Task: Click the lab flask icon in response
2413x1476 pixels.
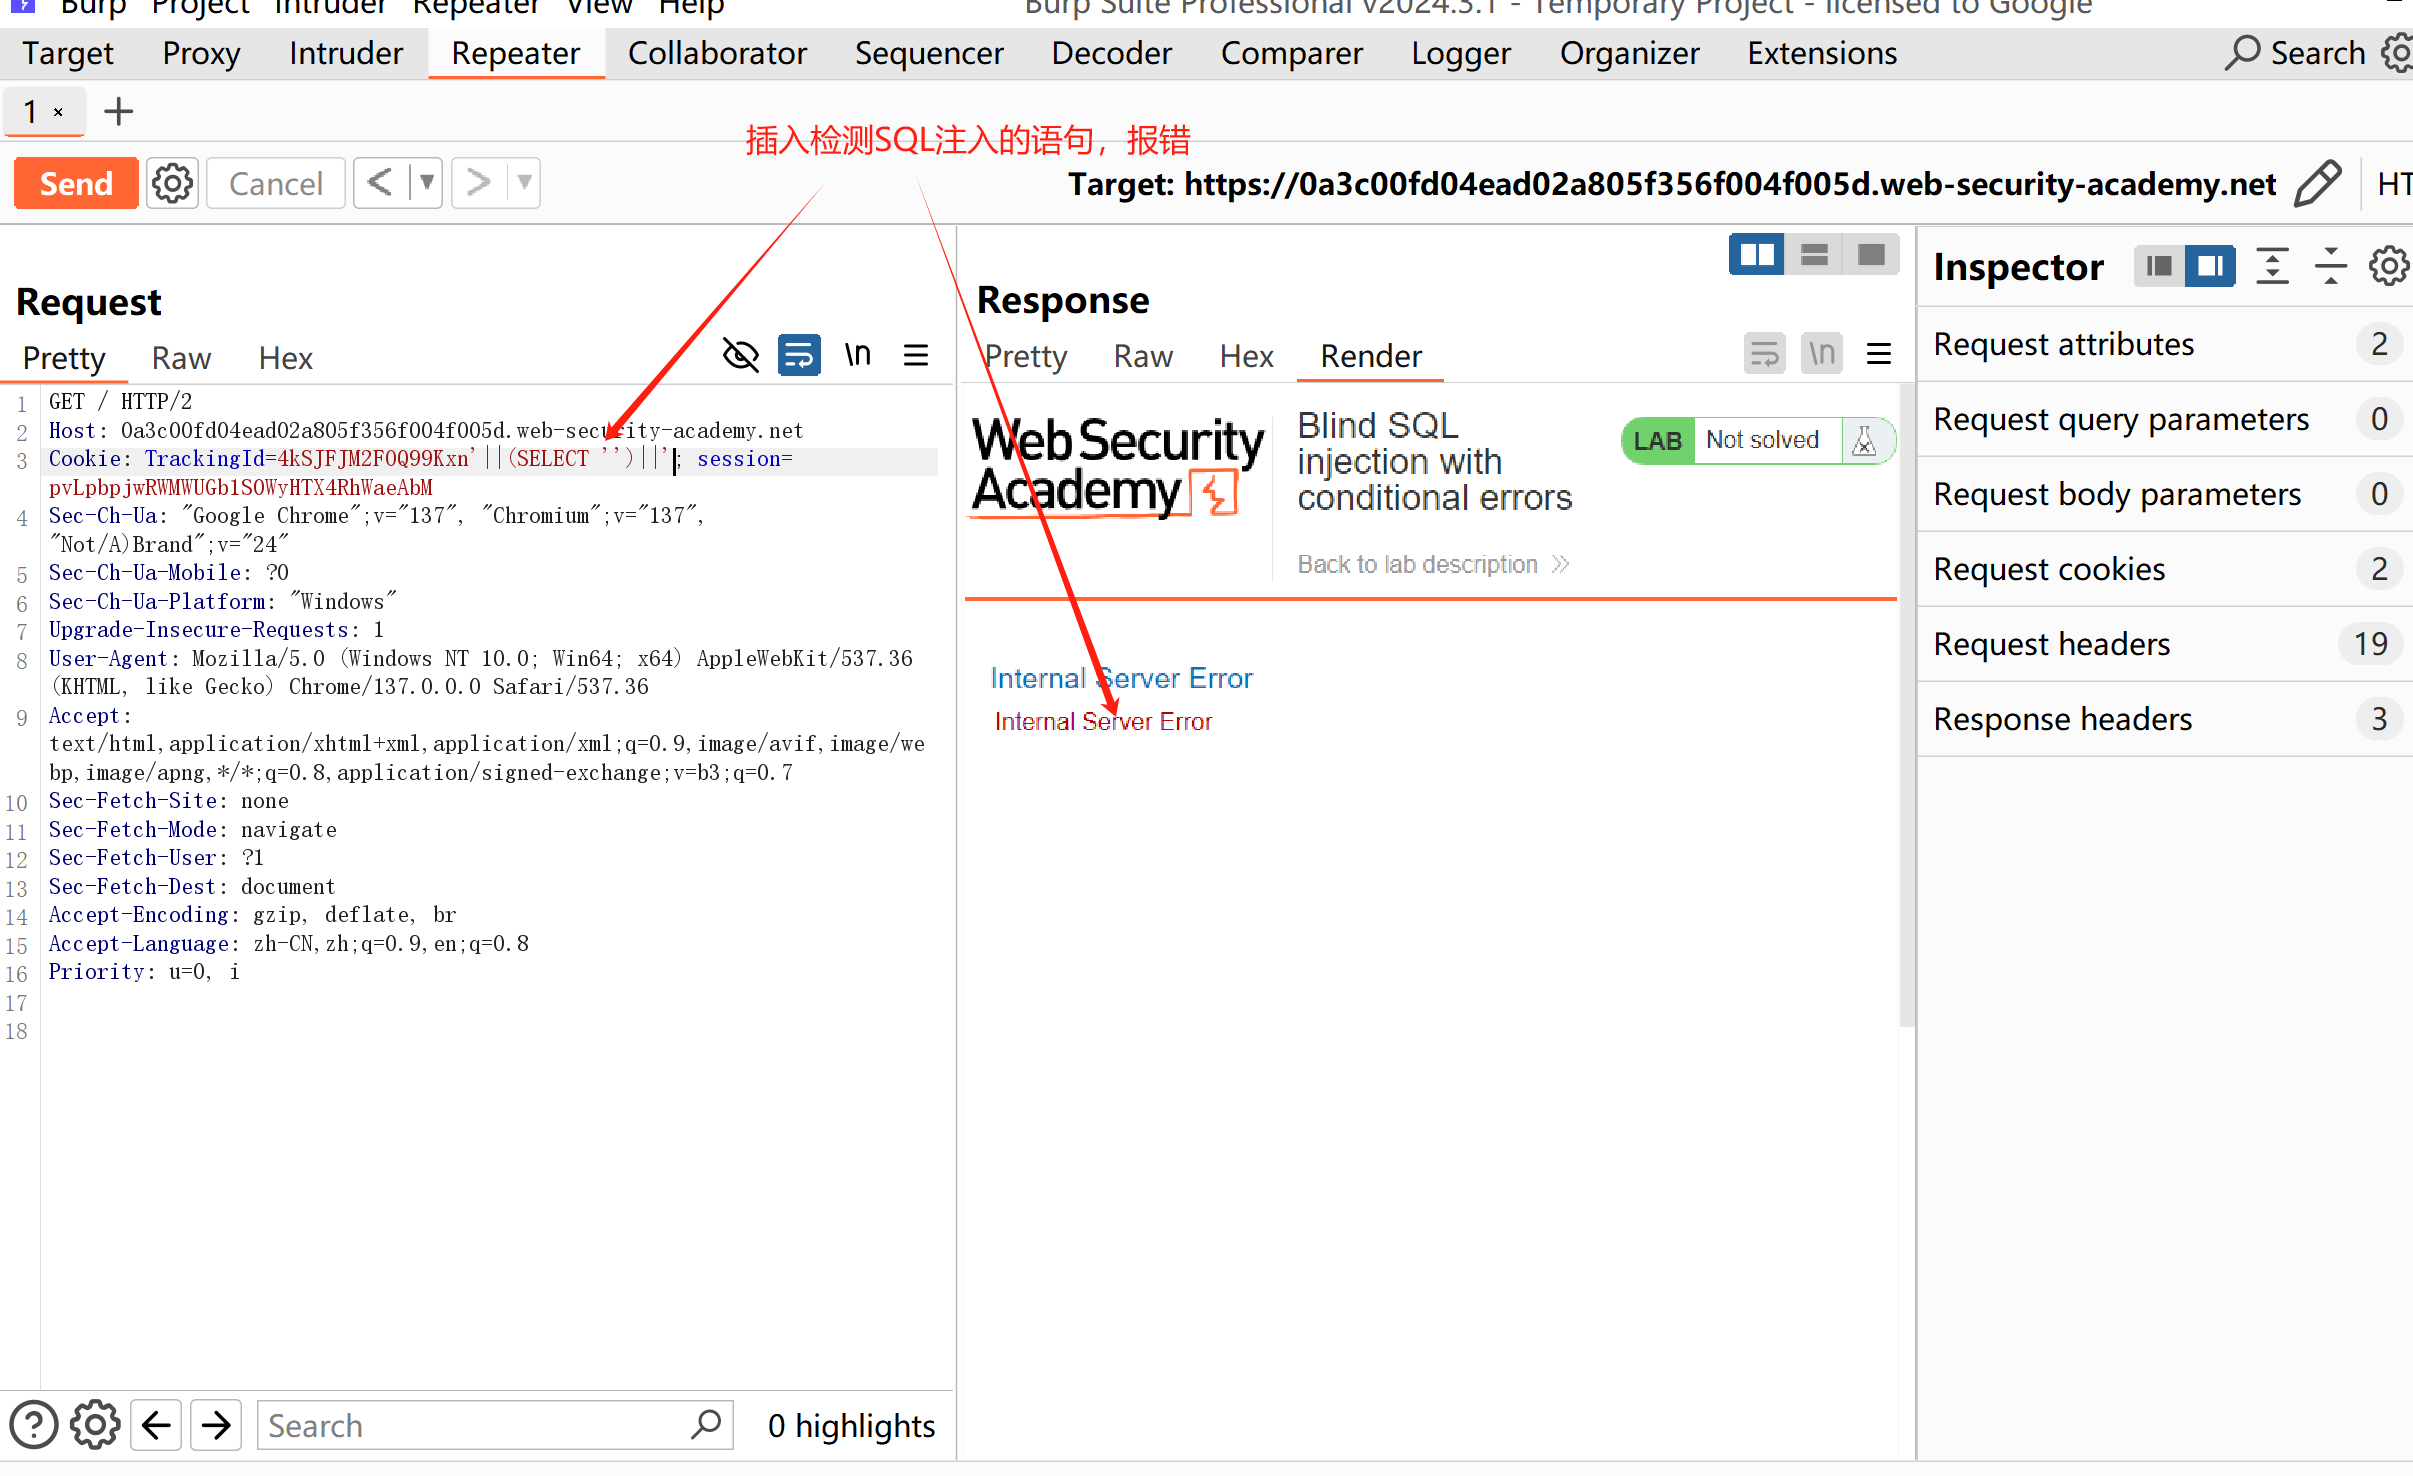Action: pyautogui.click(x=1865, y=441)
